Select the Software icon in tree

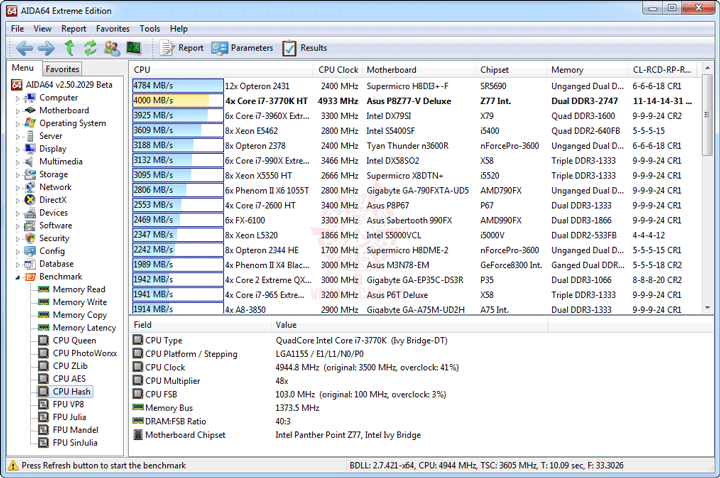point(30,225)
